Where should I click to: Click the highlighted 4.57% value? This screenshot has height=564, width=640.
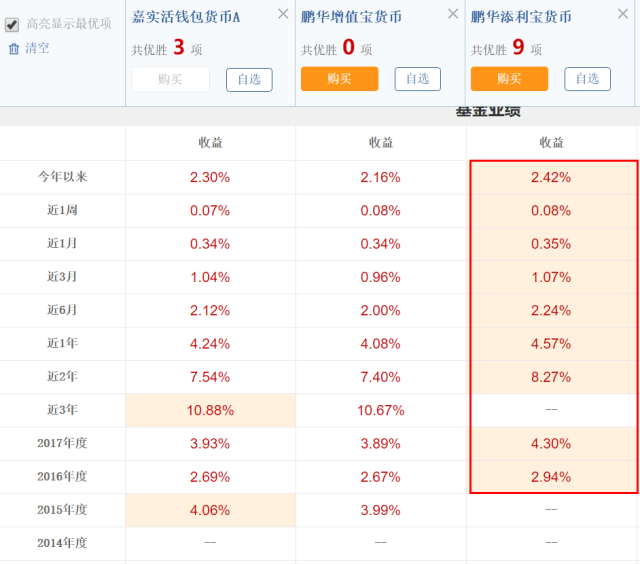tap(551, 344)
